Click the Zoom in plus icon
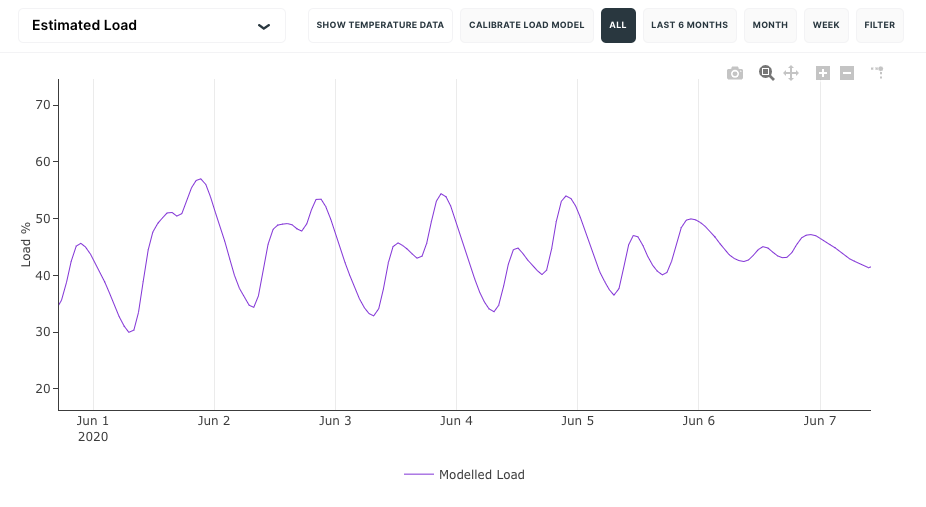This screenshot has width=926, height=507. pyautogui.click(x=823, y=73)
